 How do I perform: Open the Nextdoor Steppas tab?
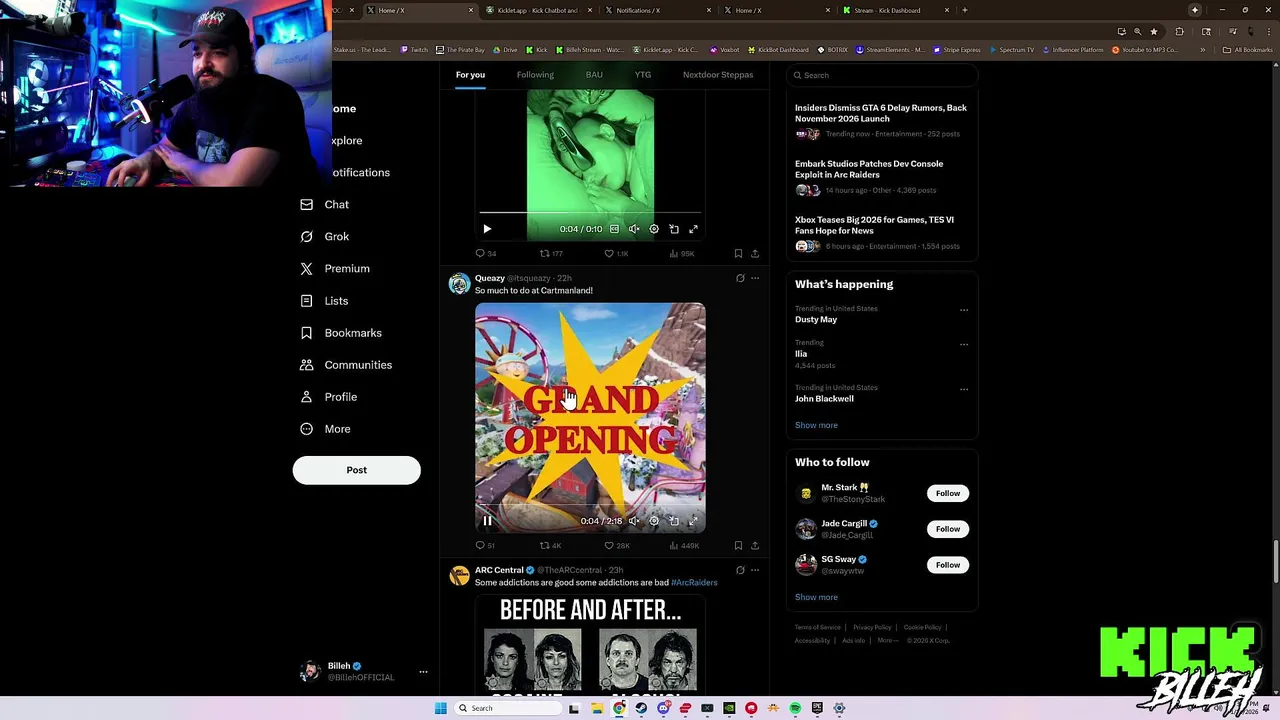(718, 75)
